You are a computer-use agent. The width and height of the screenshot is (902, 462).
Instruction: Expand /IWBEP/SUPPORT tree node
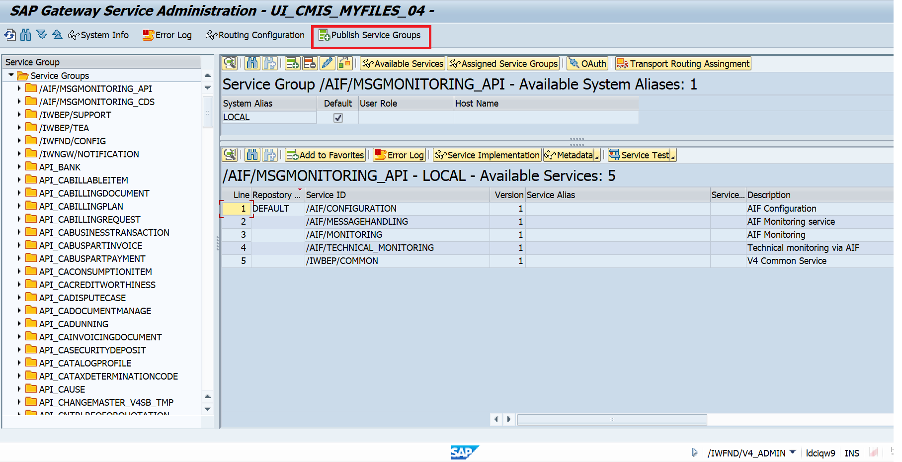tap(19, 114)
